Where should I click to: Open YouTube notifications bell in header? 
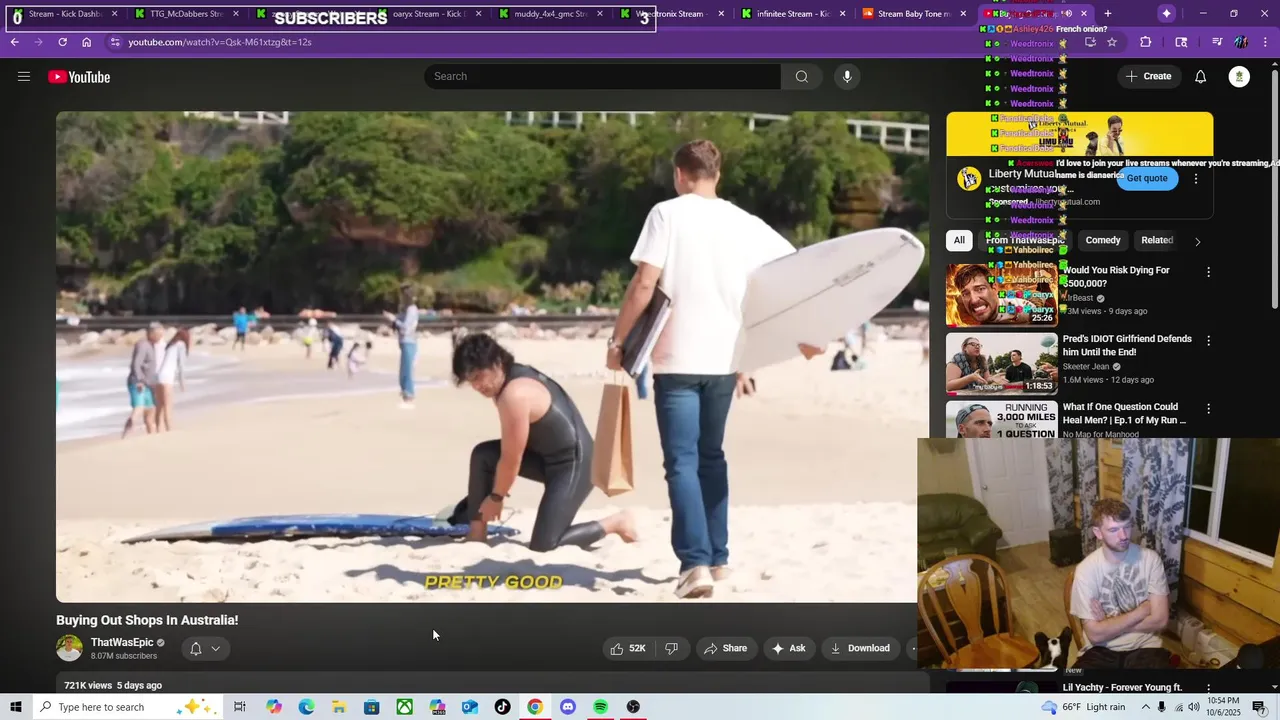1201,77
